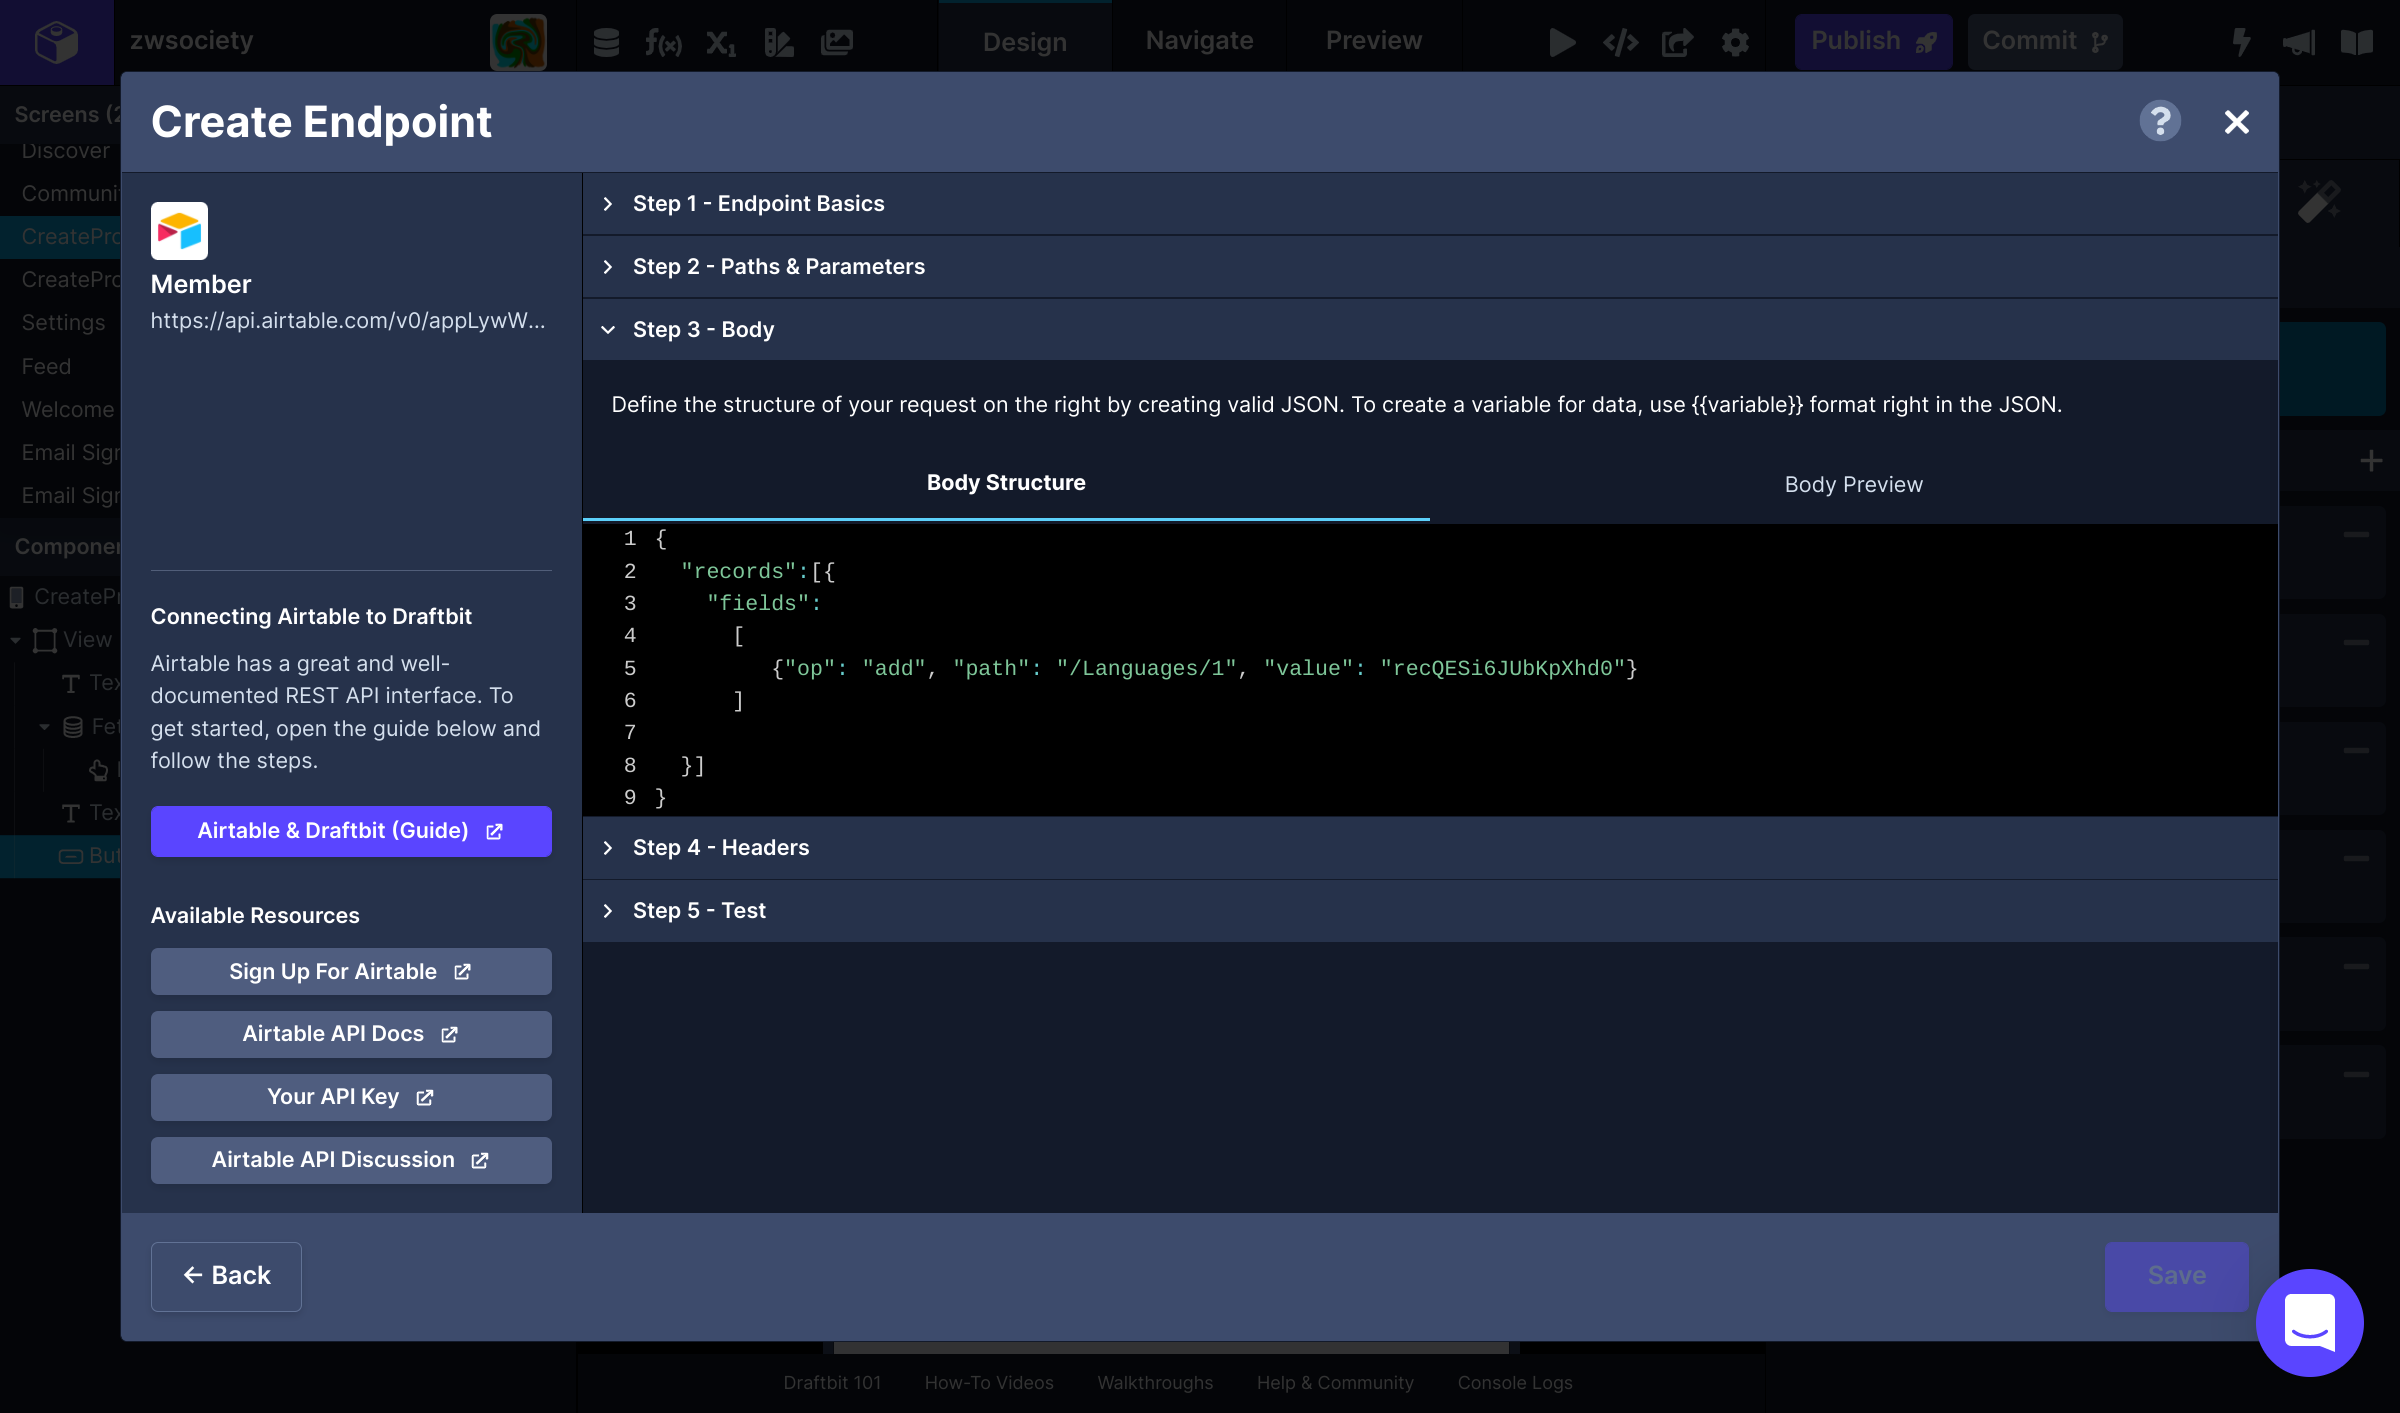Switch to the Body Preview tab
This screenshot has height=1413, width=2400.
[x=1853, y=485]
